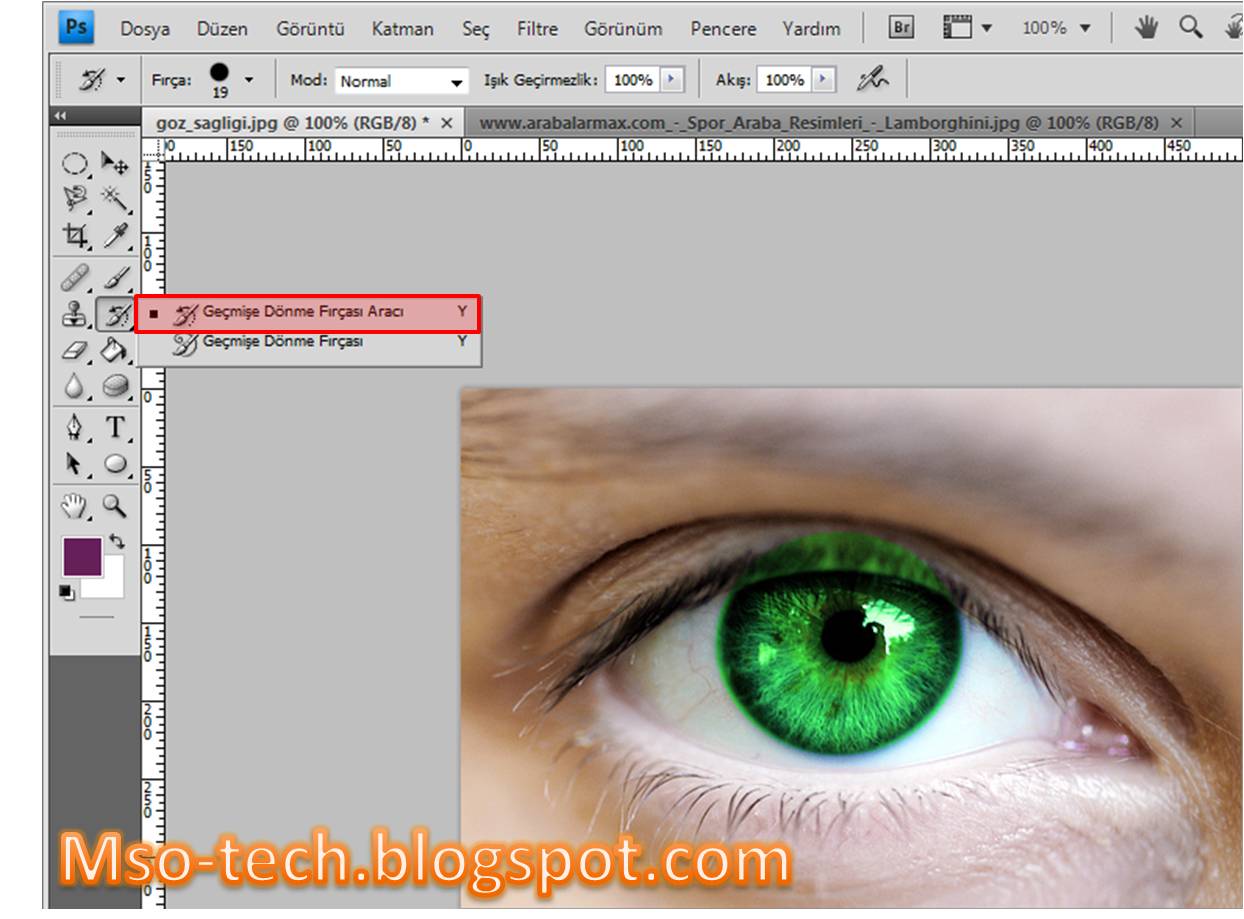This screenshot has width=1244, height=919.
Task: Choose Geçmişe Dönme Fırçası Aracı flyout item
Action: click(308, 313)
